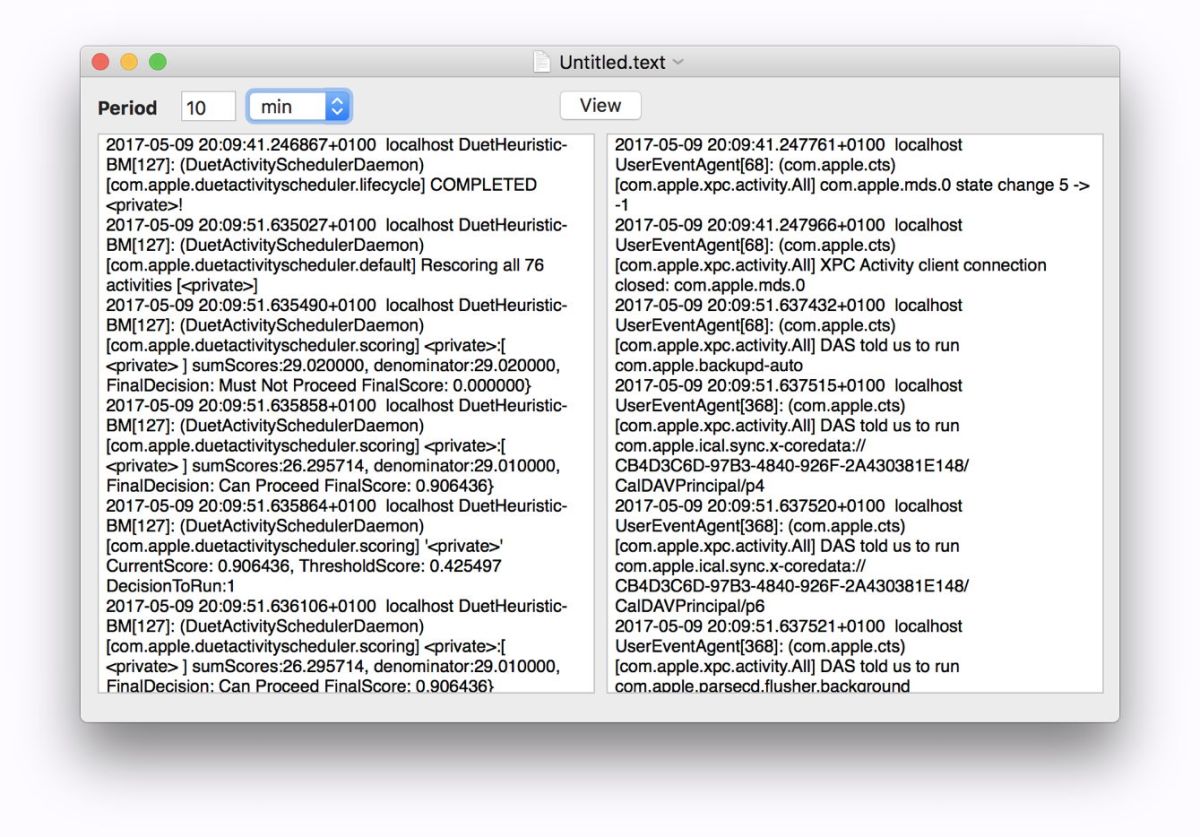Click 'Rescoring all 76' in the left pane
This screenshot has width=1200, height=837.
coord(482,265)
